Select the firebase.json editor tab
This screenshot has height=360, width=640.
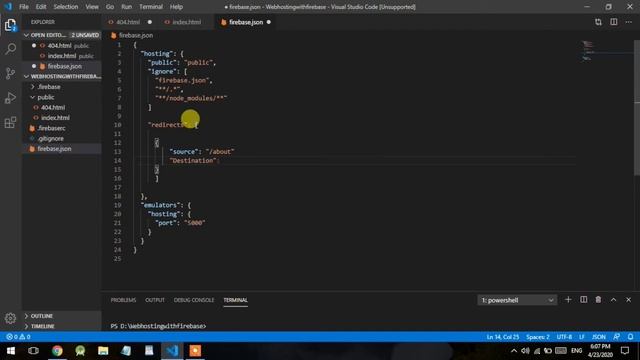click(245, 22)
